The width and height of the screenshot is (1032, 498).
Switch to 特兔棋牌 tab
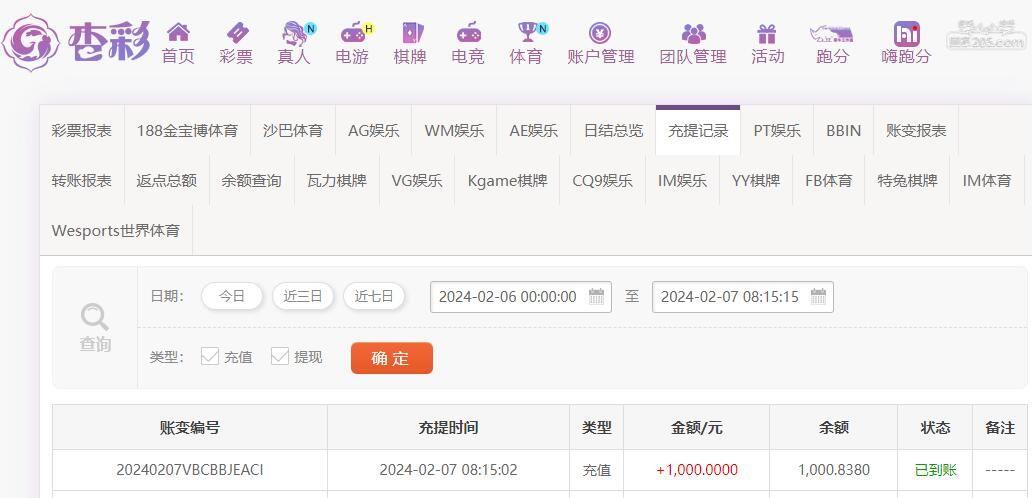(907, 180)
